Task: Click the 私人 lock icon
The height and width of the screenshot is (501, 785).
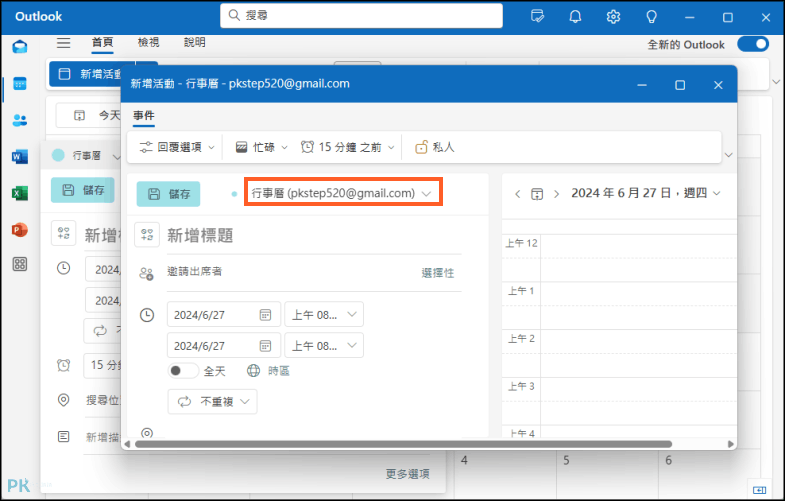Action: 422,147
